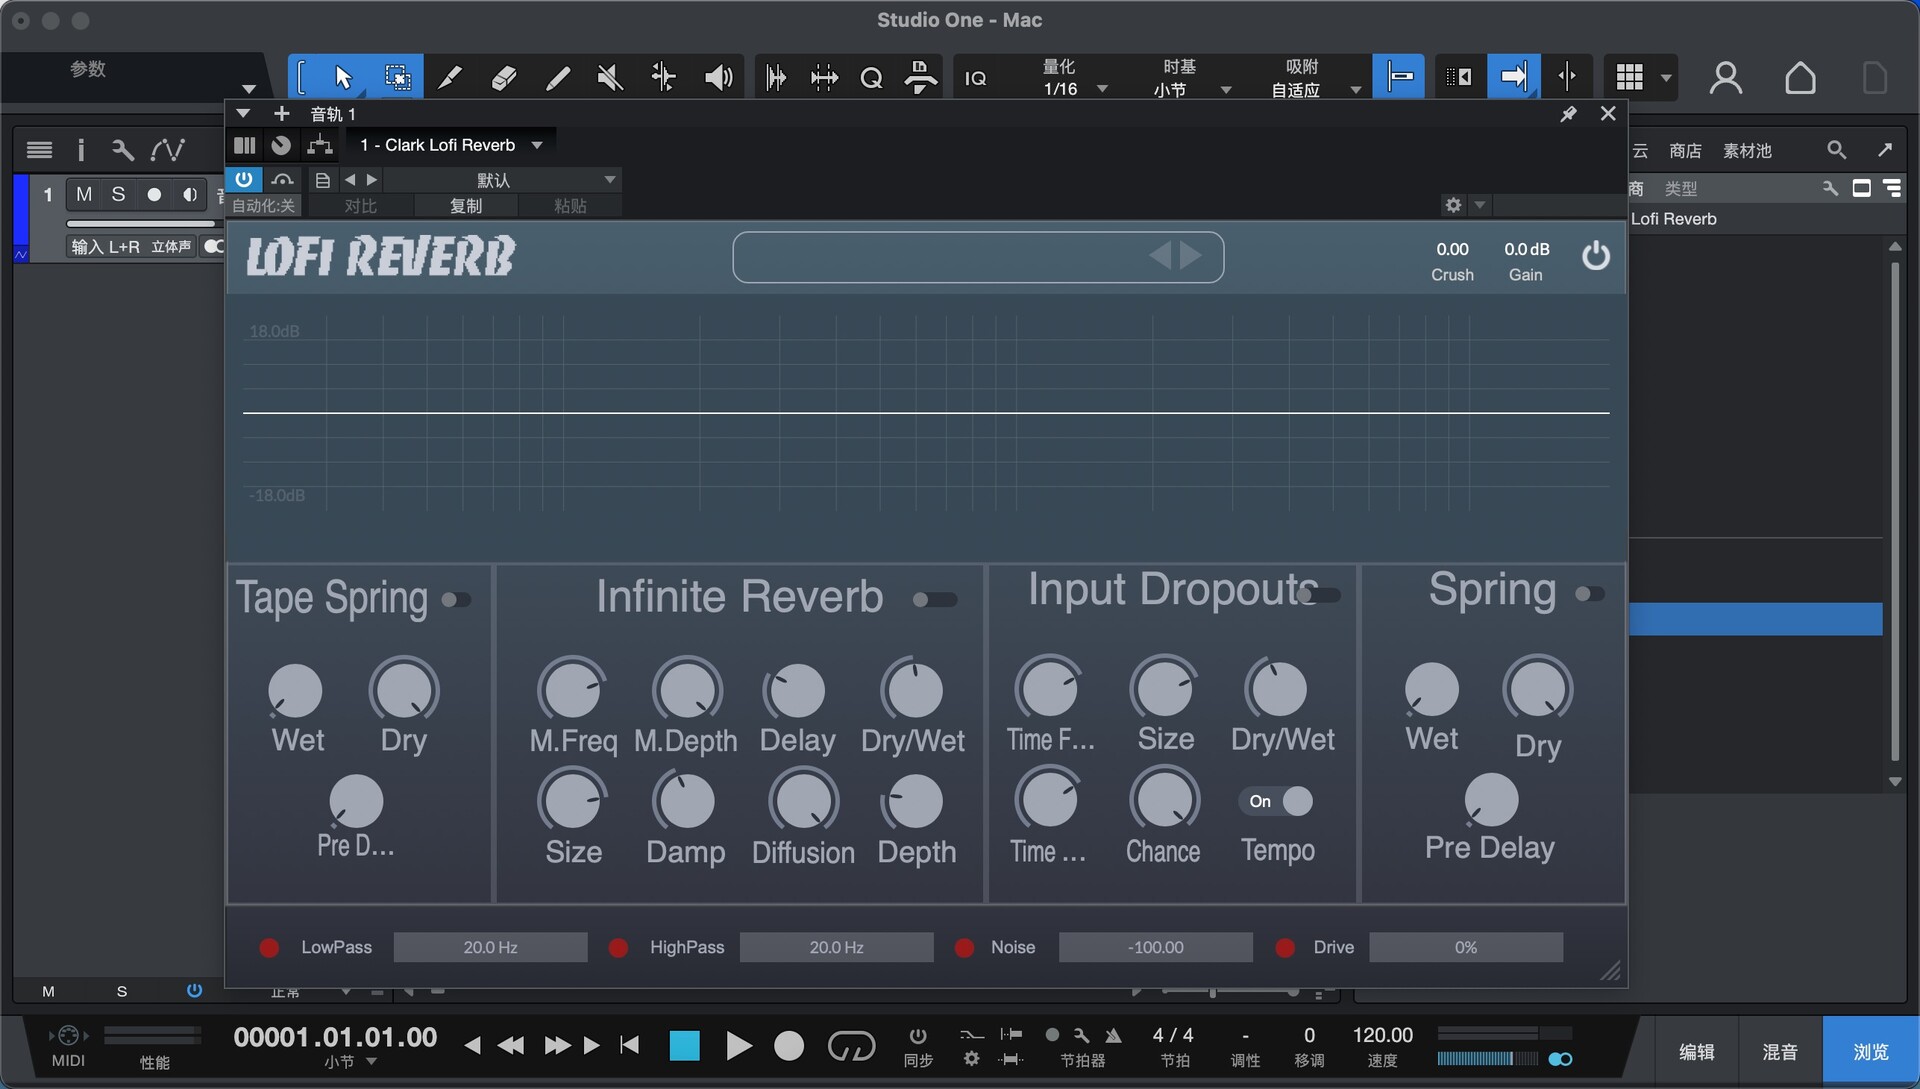Viewport: 1920px width, 1089px height.
Task: Select the Range tool
Action: [x=397, y=77]
